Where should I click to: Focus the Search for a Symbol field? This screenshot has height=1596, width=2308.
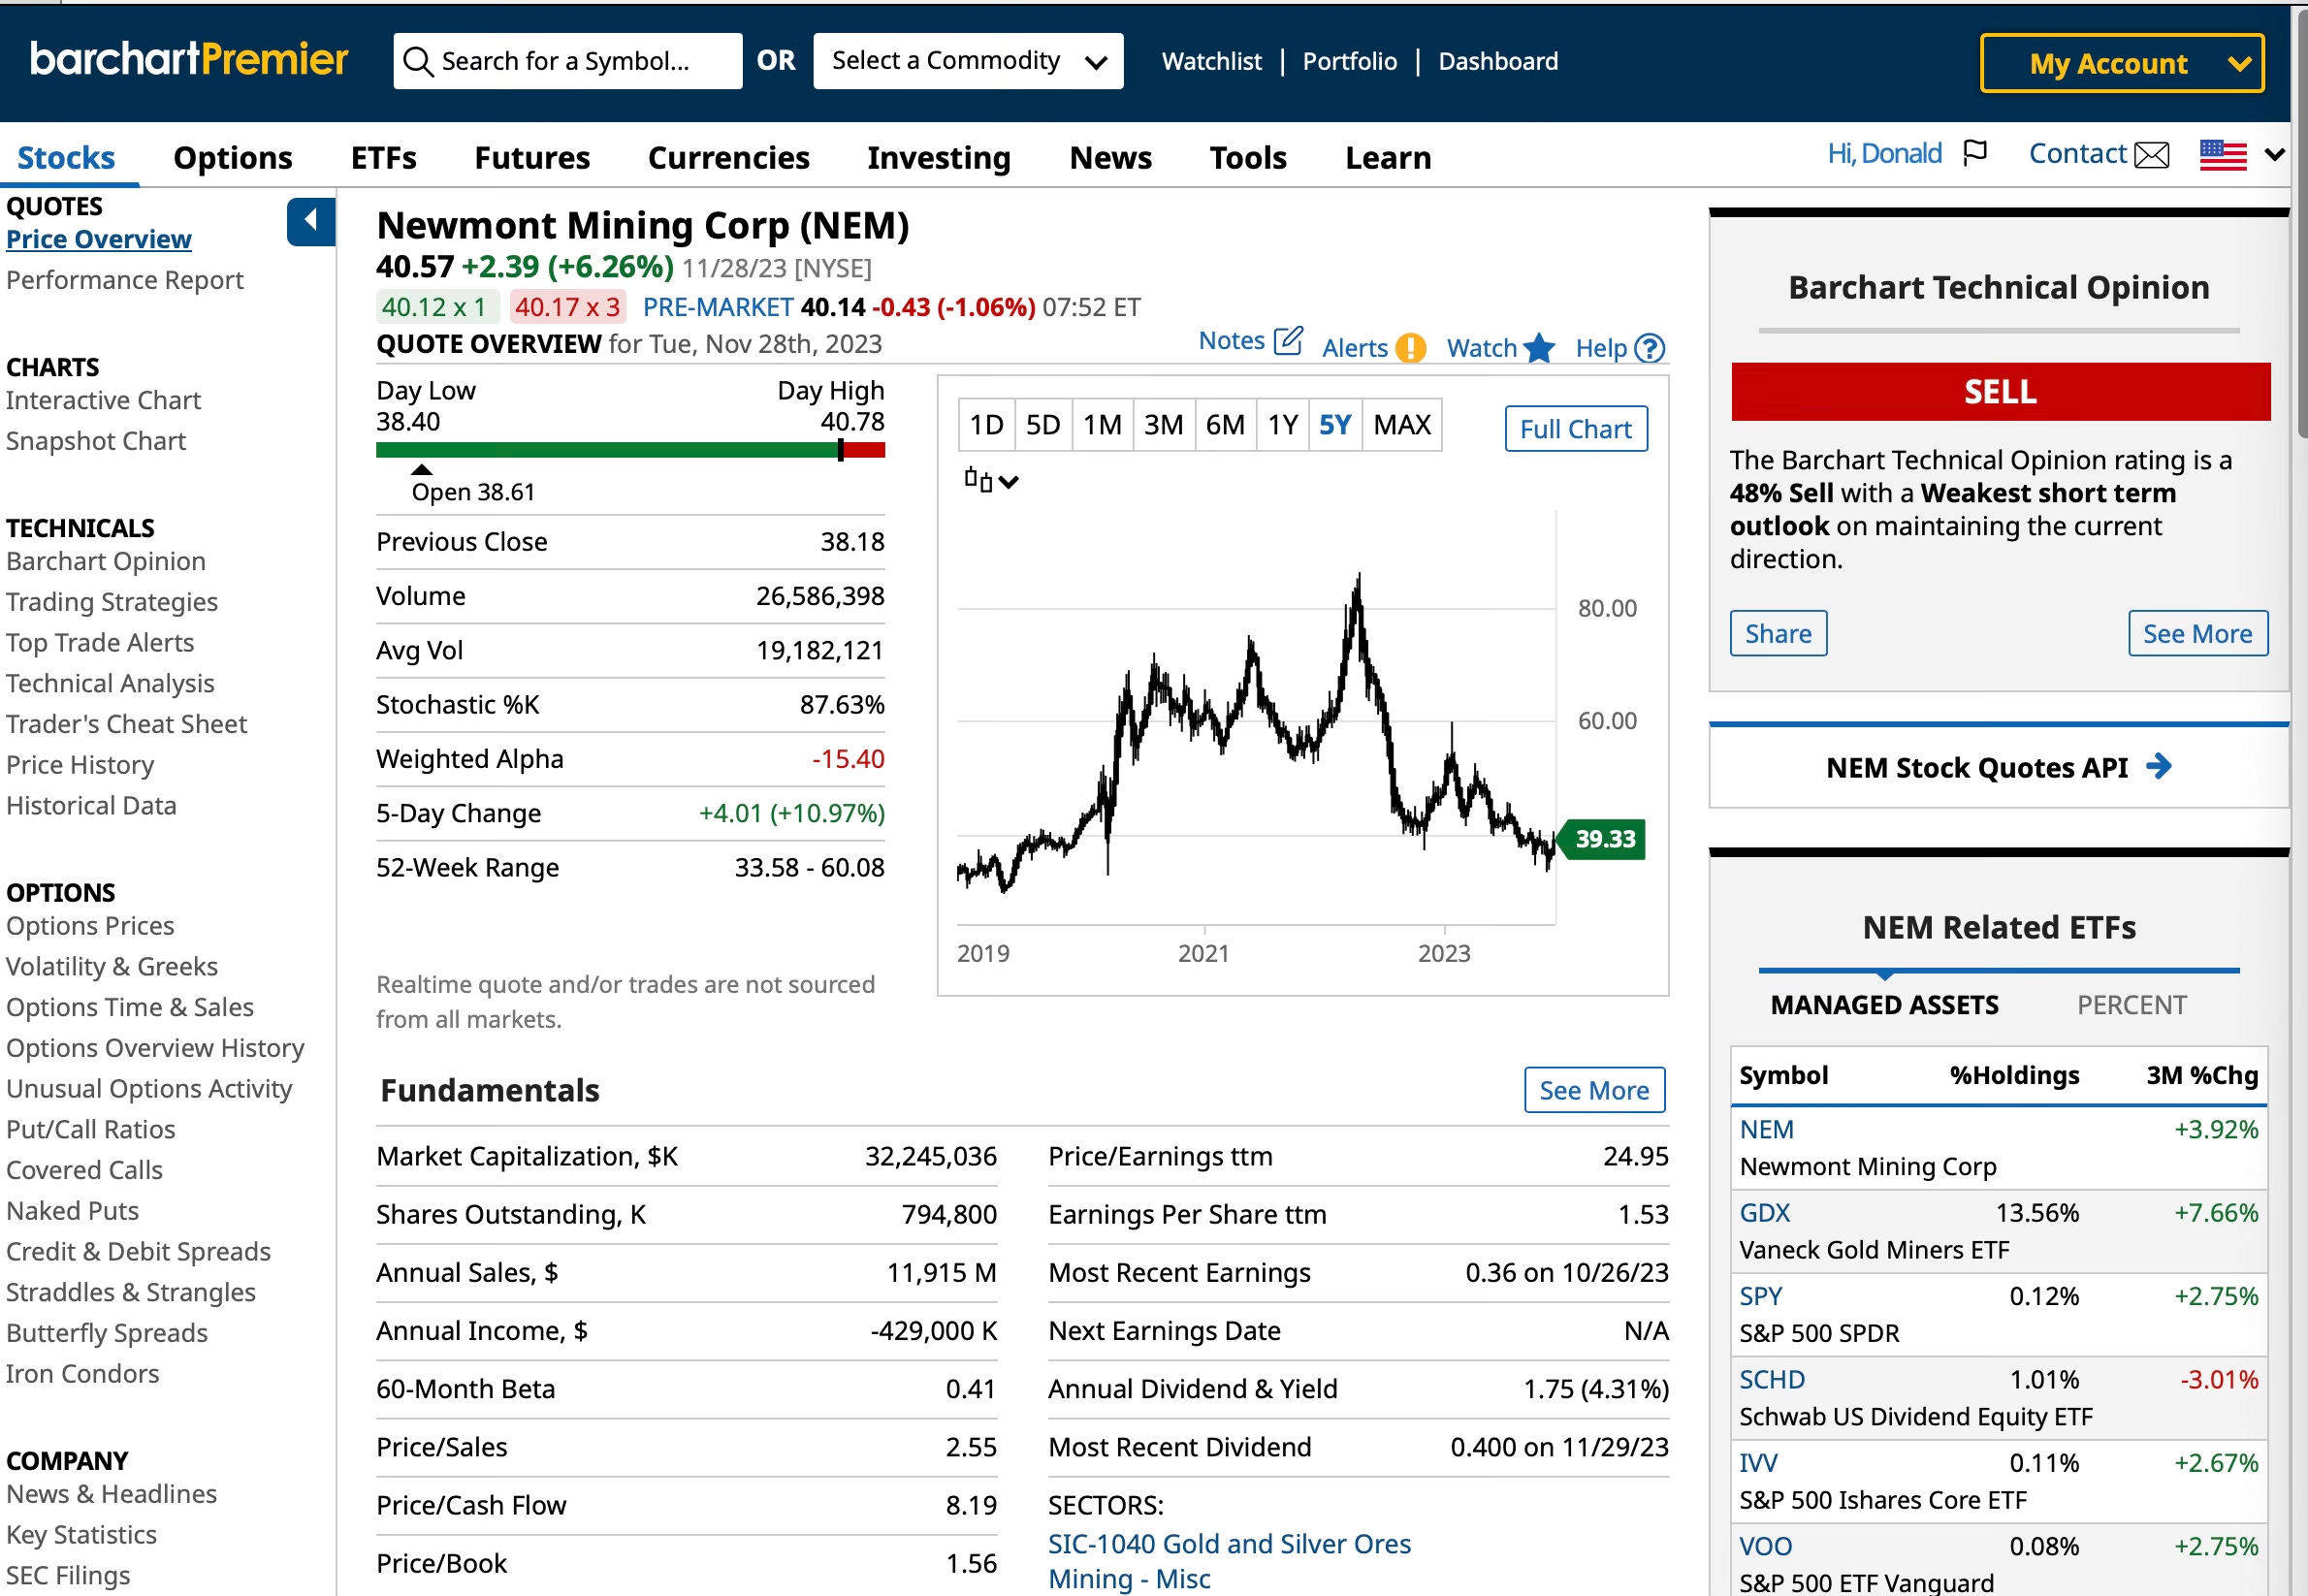567,61
